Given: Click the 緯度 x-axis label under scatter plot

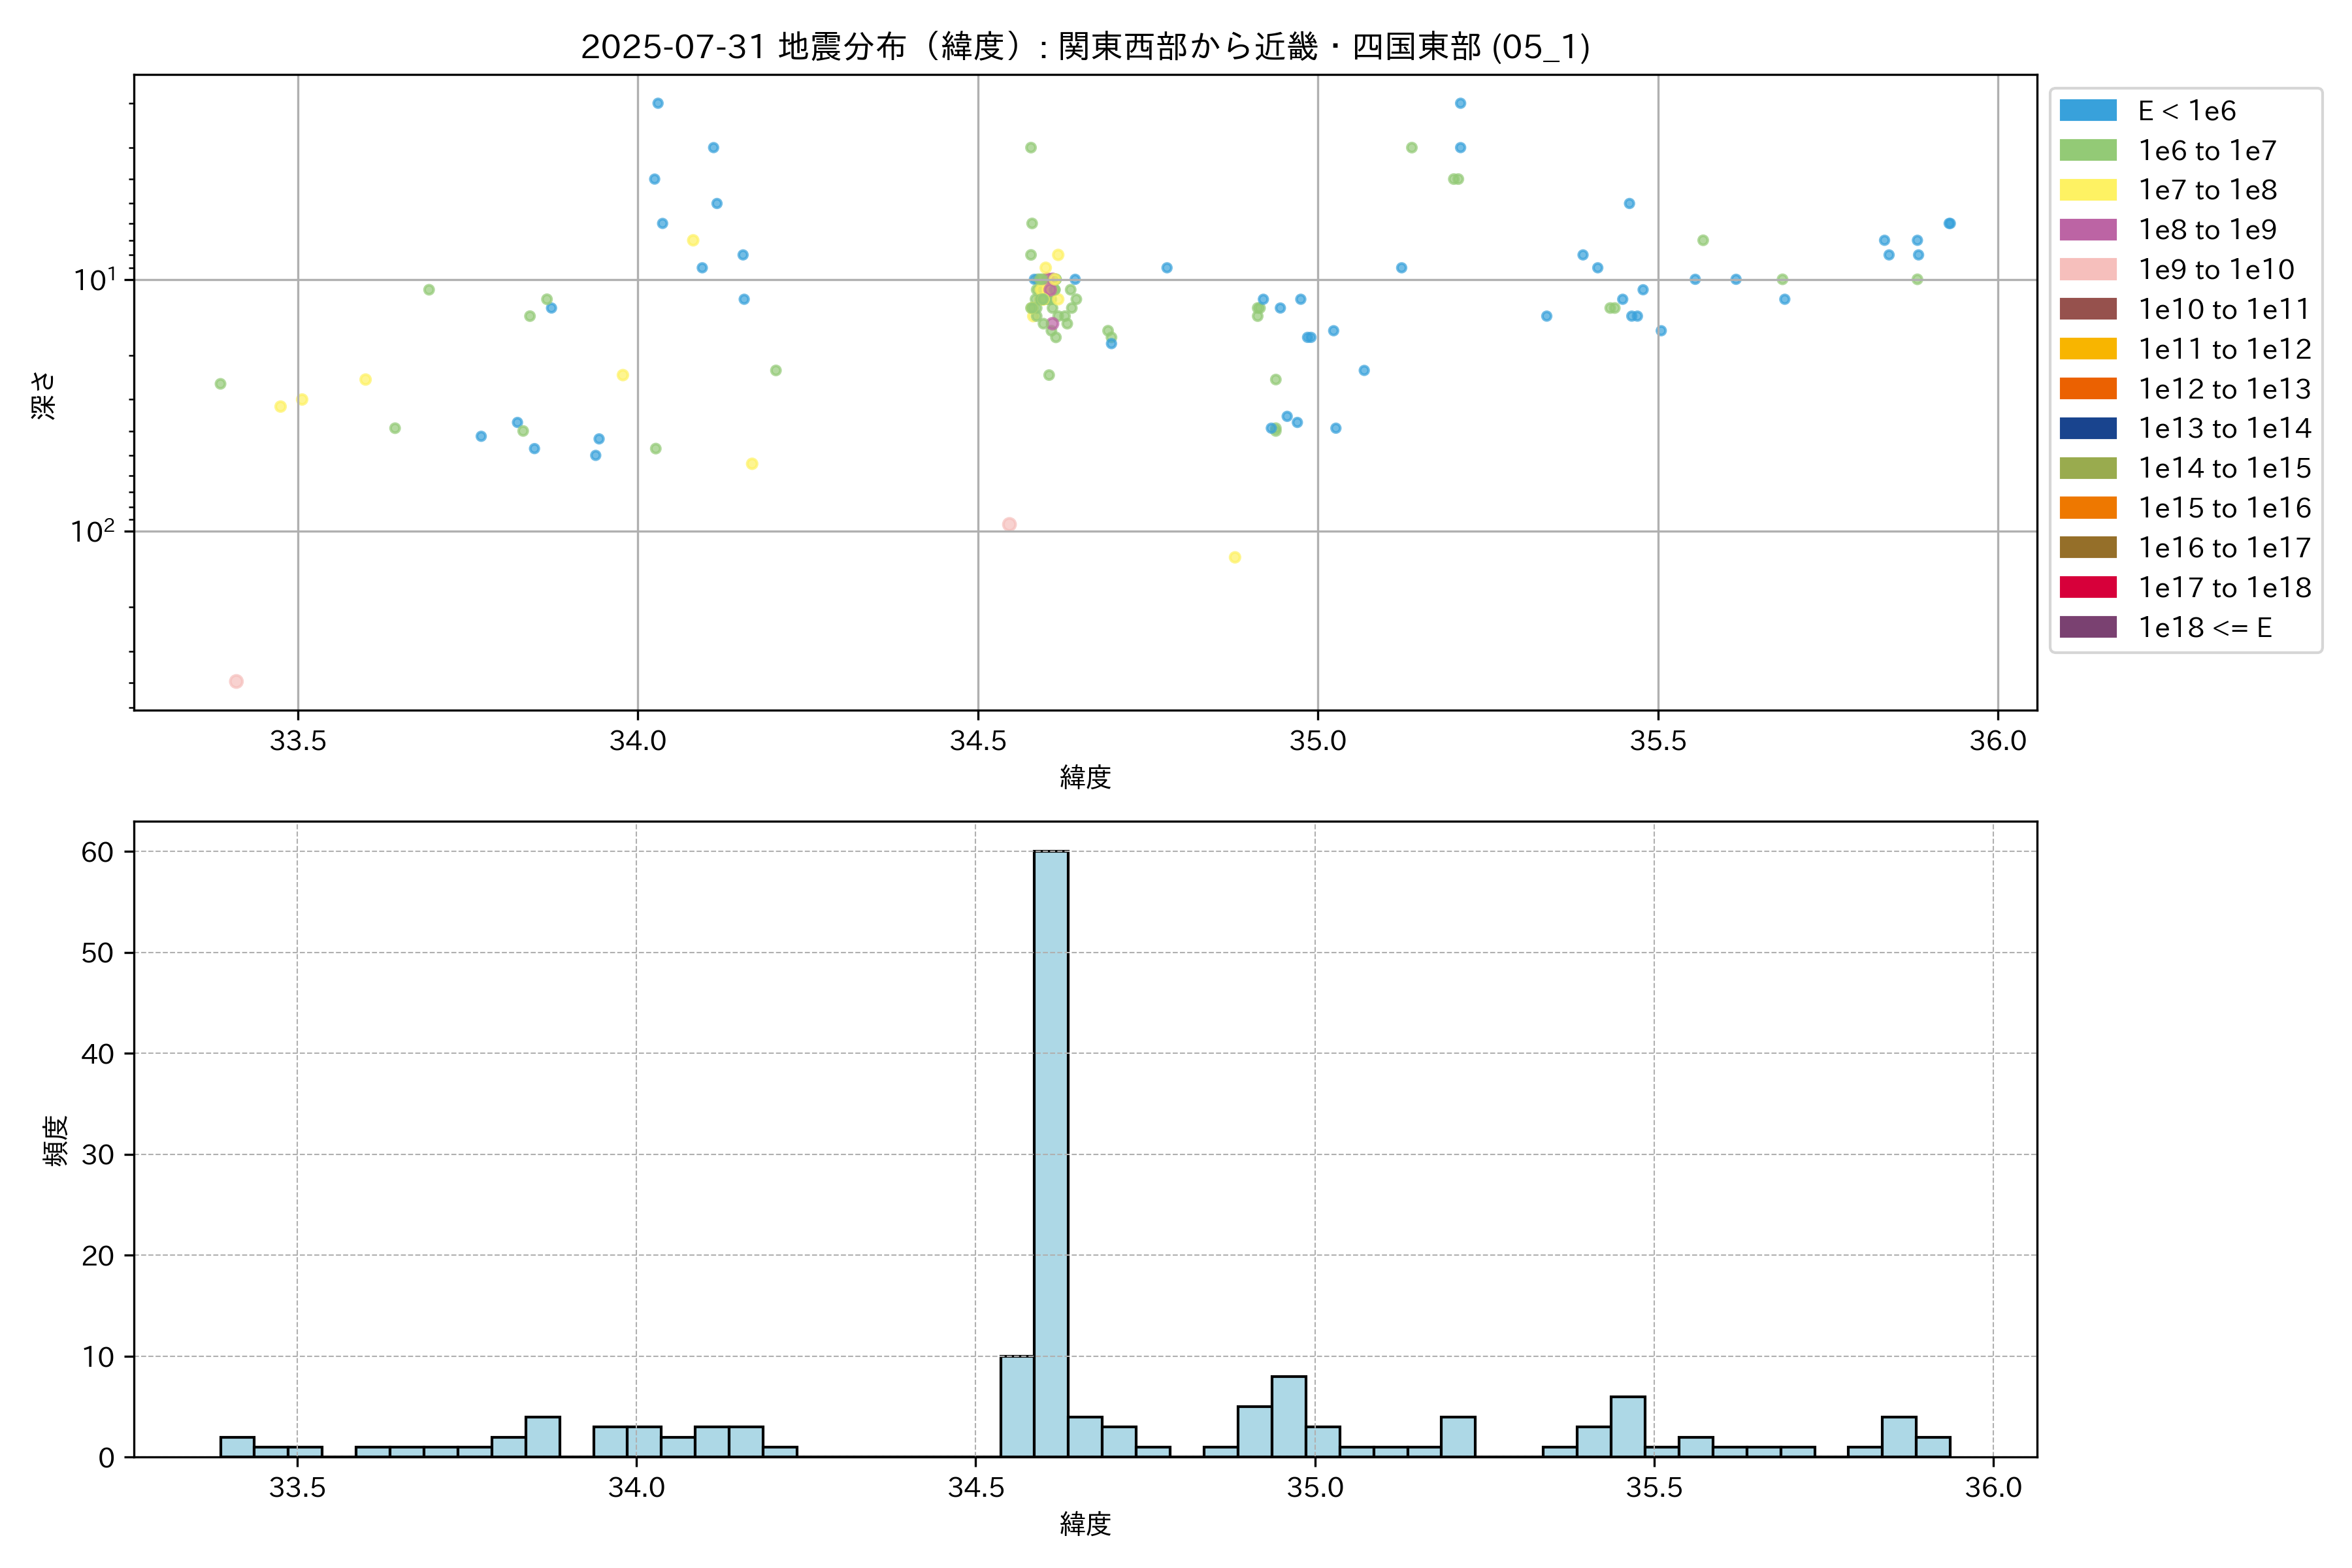Looking at the screenshot, I should pos(1085,776).
